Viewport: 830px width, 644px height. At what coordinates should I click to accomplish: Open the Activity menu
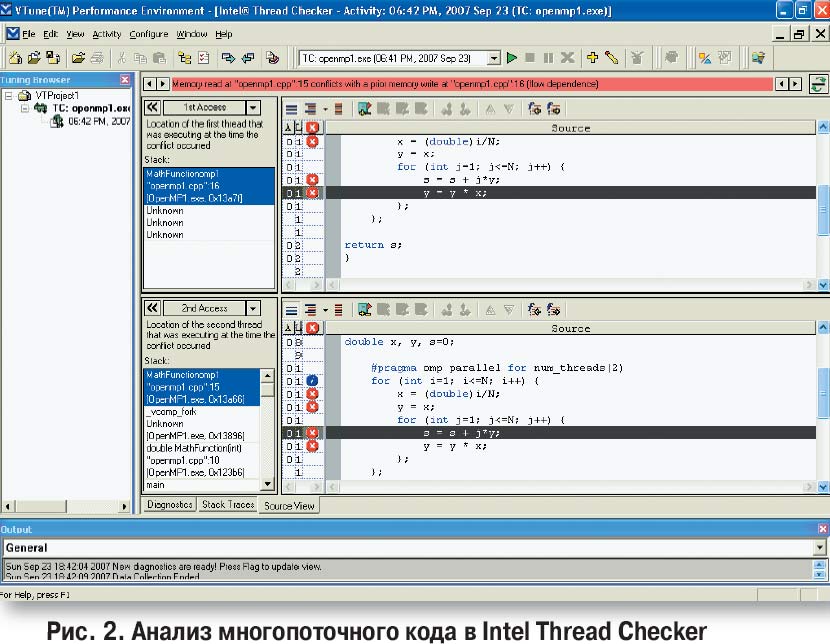point(106,34)
